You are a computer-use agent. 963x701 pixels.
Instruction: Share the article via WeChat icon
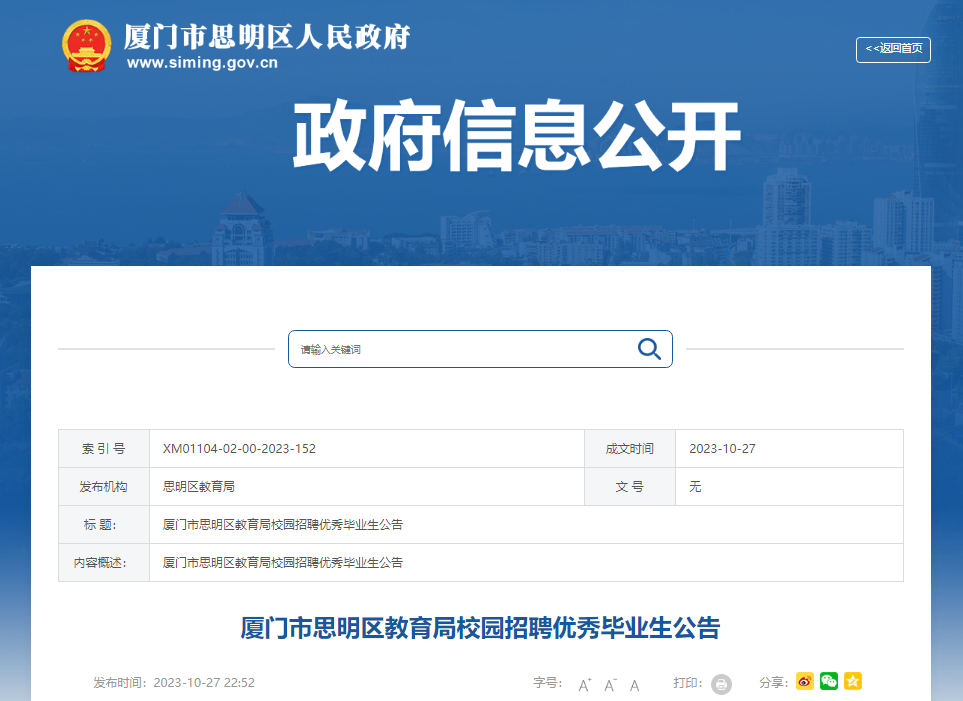[x=829, y=682]
